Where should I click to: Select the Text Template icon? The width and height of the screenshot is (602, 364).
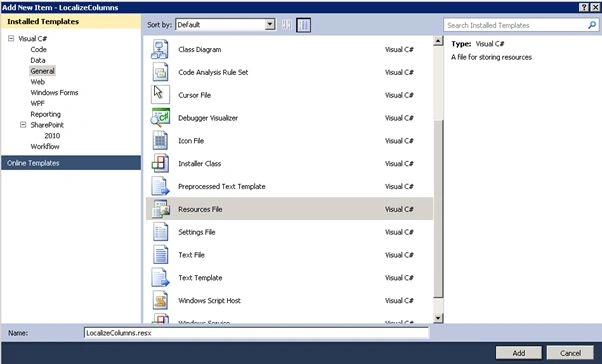pos(160,277)
